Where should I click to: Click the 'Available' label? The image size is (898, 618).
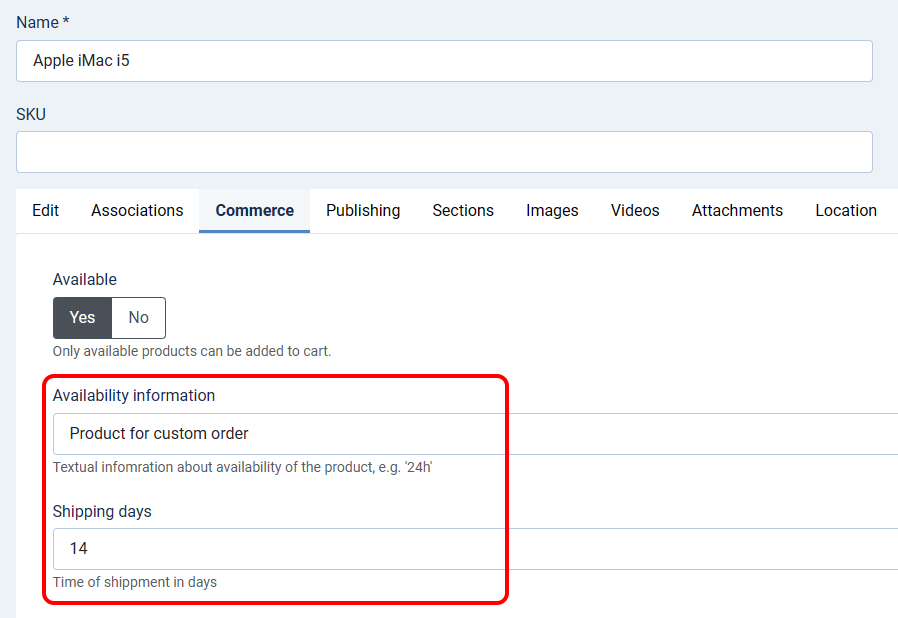85,280
